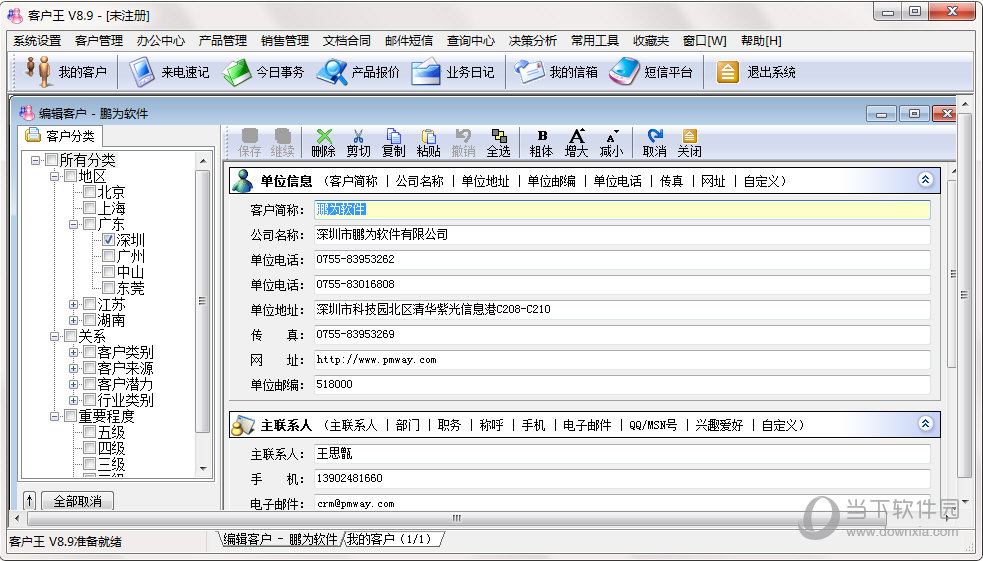Collapse the 主联系人 section chevron
This screenshot has width=983, height=561.
click(925, 424)
